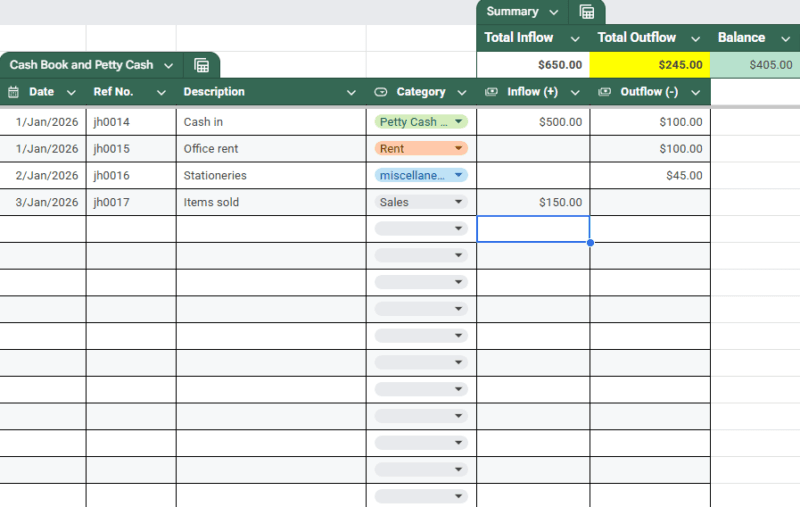Expand Cash Book and Petty Cash table menu
Screen dimensions: 800x507
coord(168,65)
